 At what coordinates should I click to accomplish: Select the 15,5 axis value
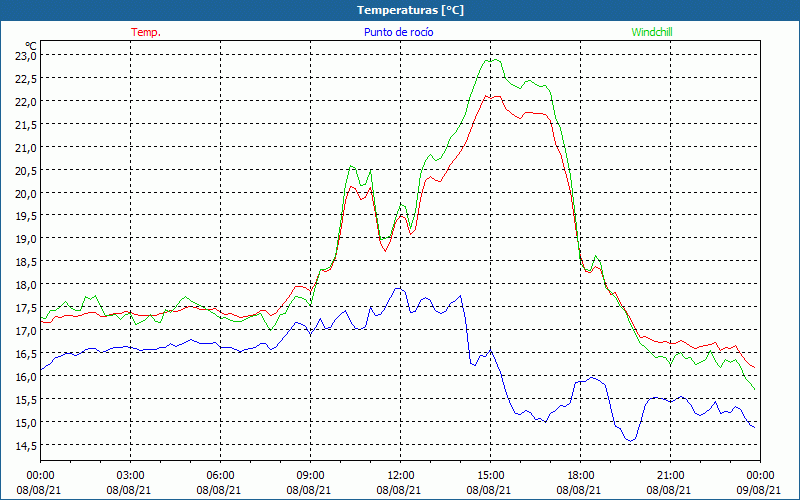pos(26,399)
